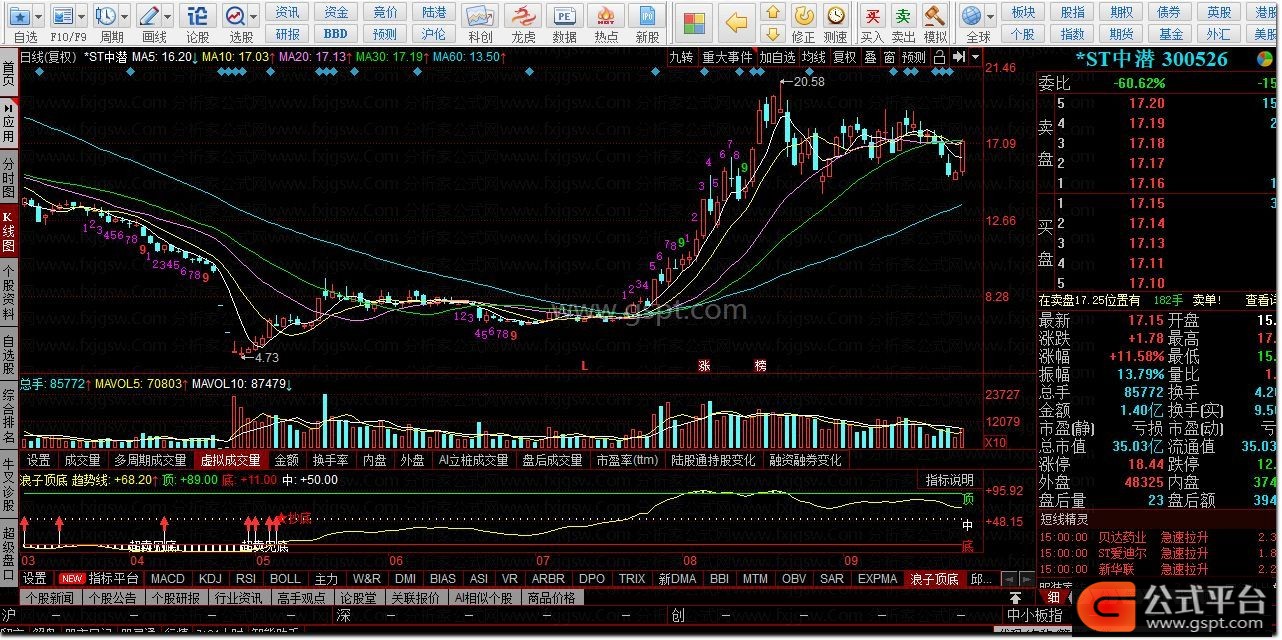The width and height of the screenshot is (1282, 640).
Task: Click the chart lock icon
Action: [939, 57]
